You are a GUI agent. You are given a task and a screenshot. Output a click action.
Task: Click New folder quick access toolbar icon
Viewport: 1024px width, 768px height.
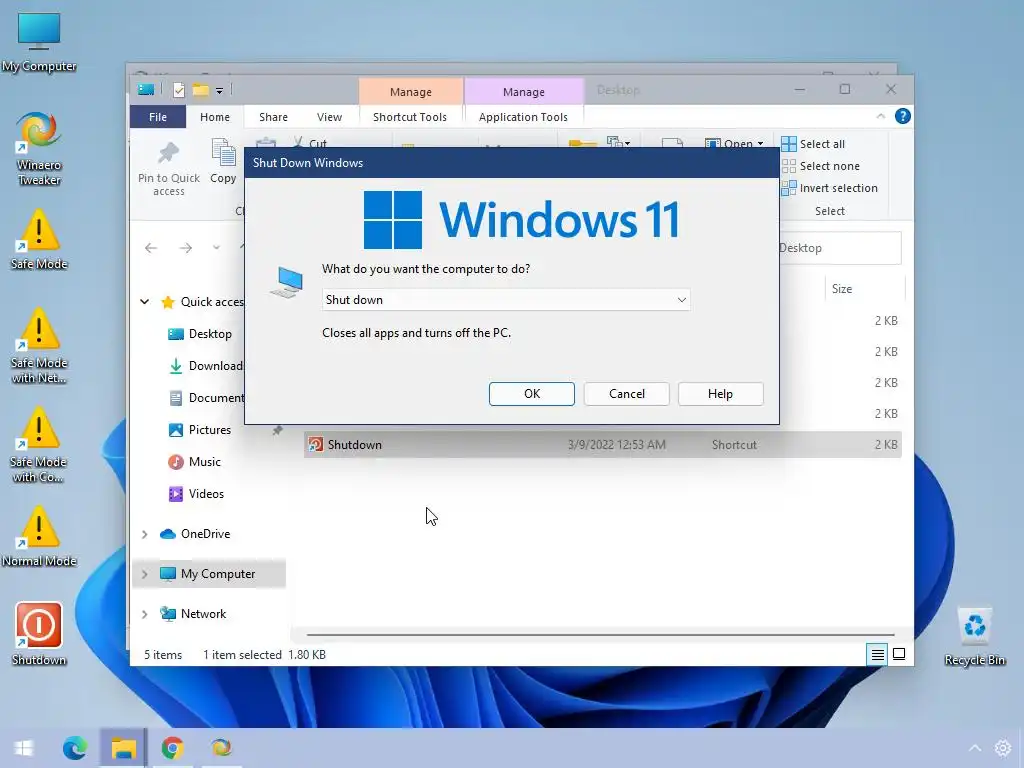pos(200,90)
